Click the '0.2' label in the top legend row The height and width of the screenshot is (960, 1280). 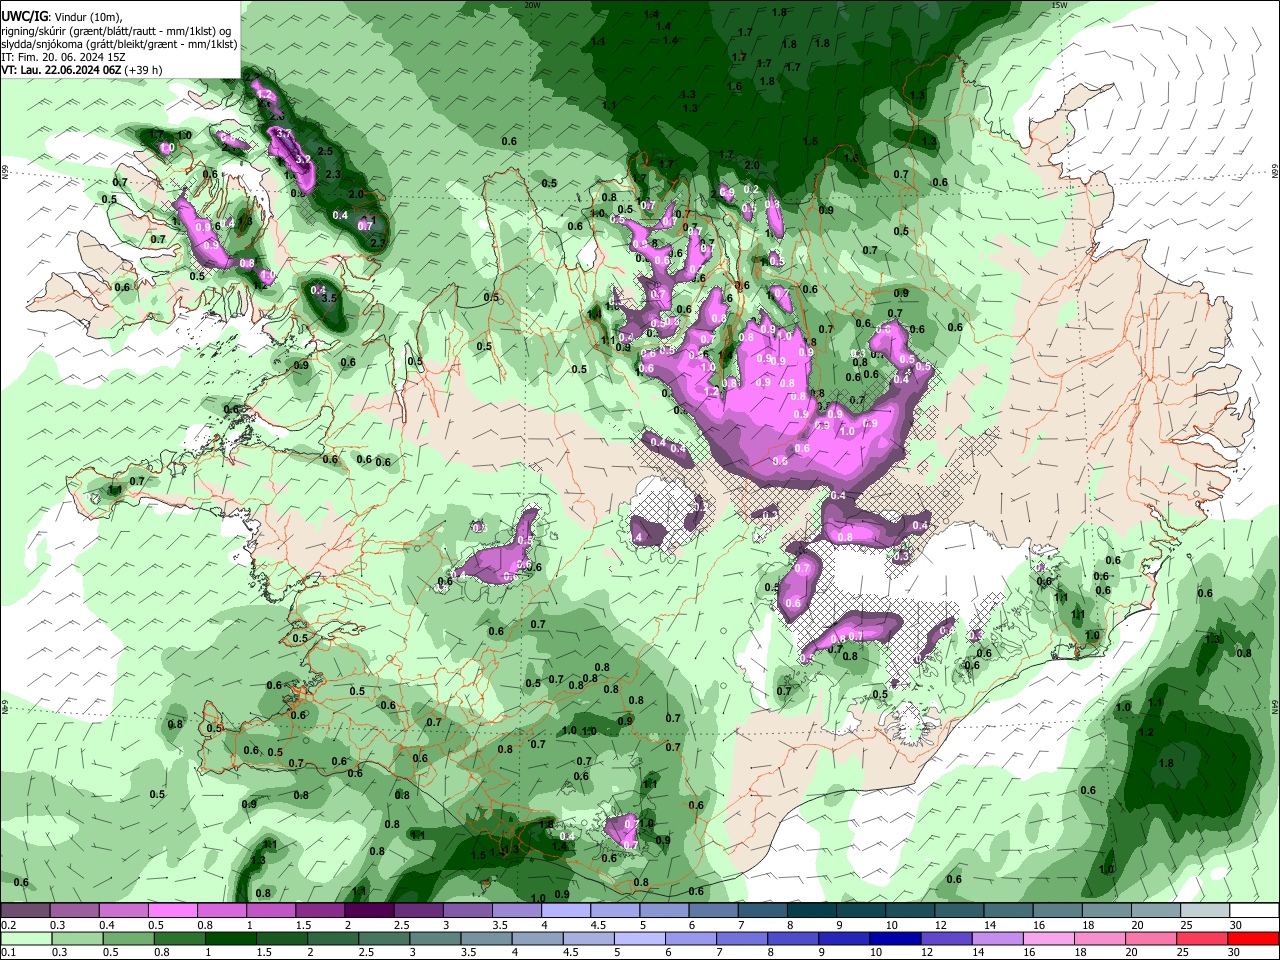coord(8,925)
